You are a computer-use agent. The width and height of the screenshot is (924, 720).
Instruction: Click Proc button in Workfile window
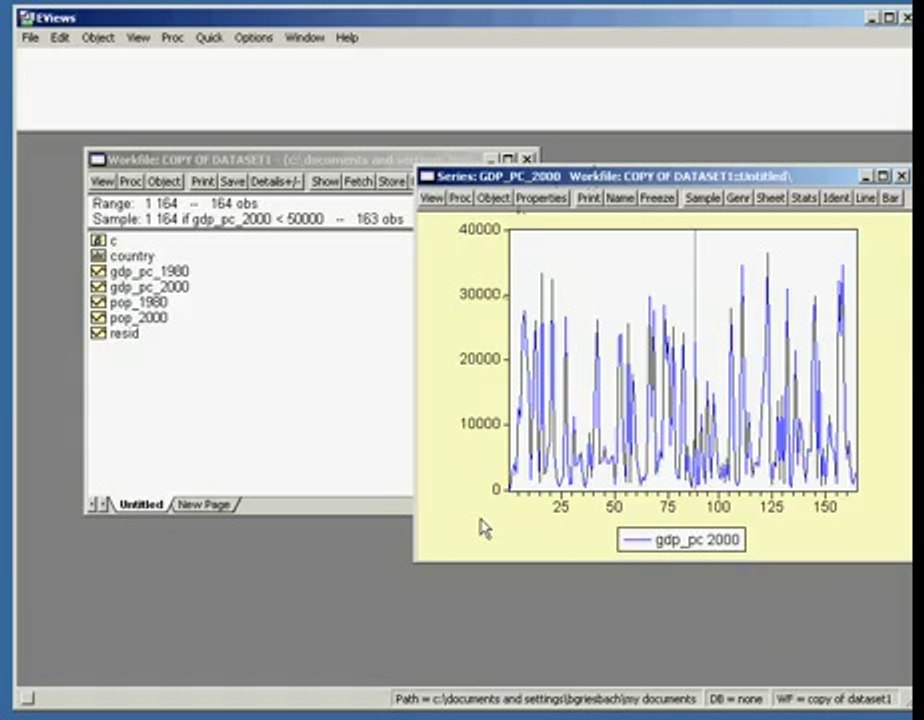coord(130,181)
